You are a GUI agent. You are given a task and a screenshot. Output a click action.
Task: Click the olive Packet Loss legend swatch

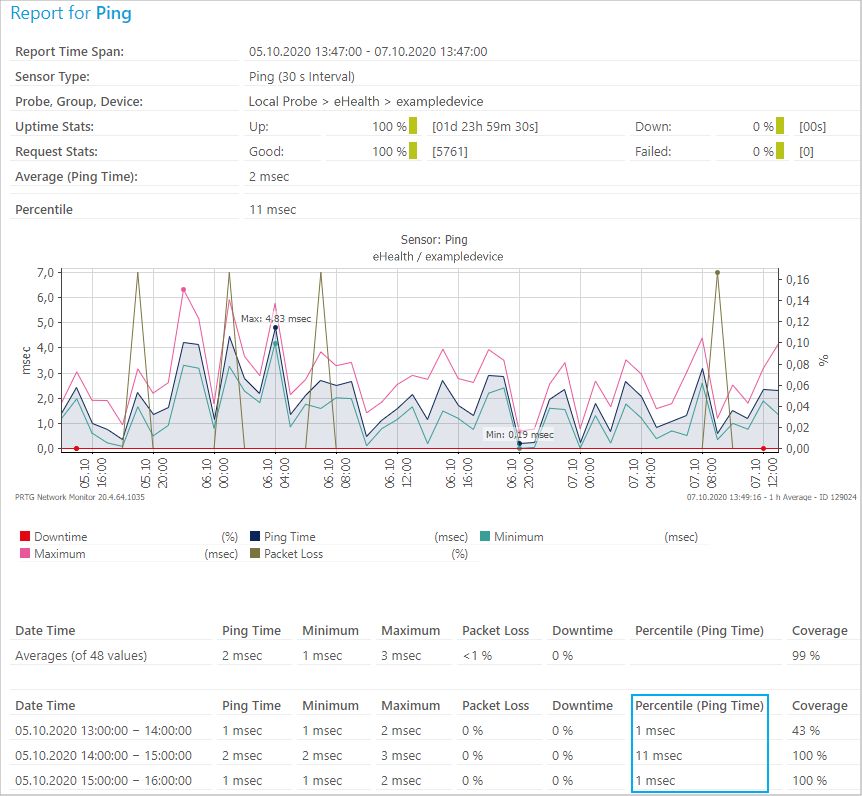tap(255, 553)
